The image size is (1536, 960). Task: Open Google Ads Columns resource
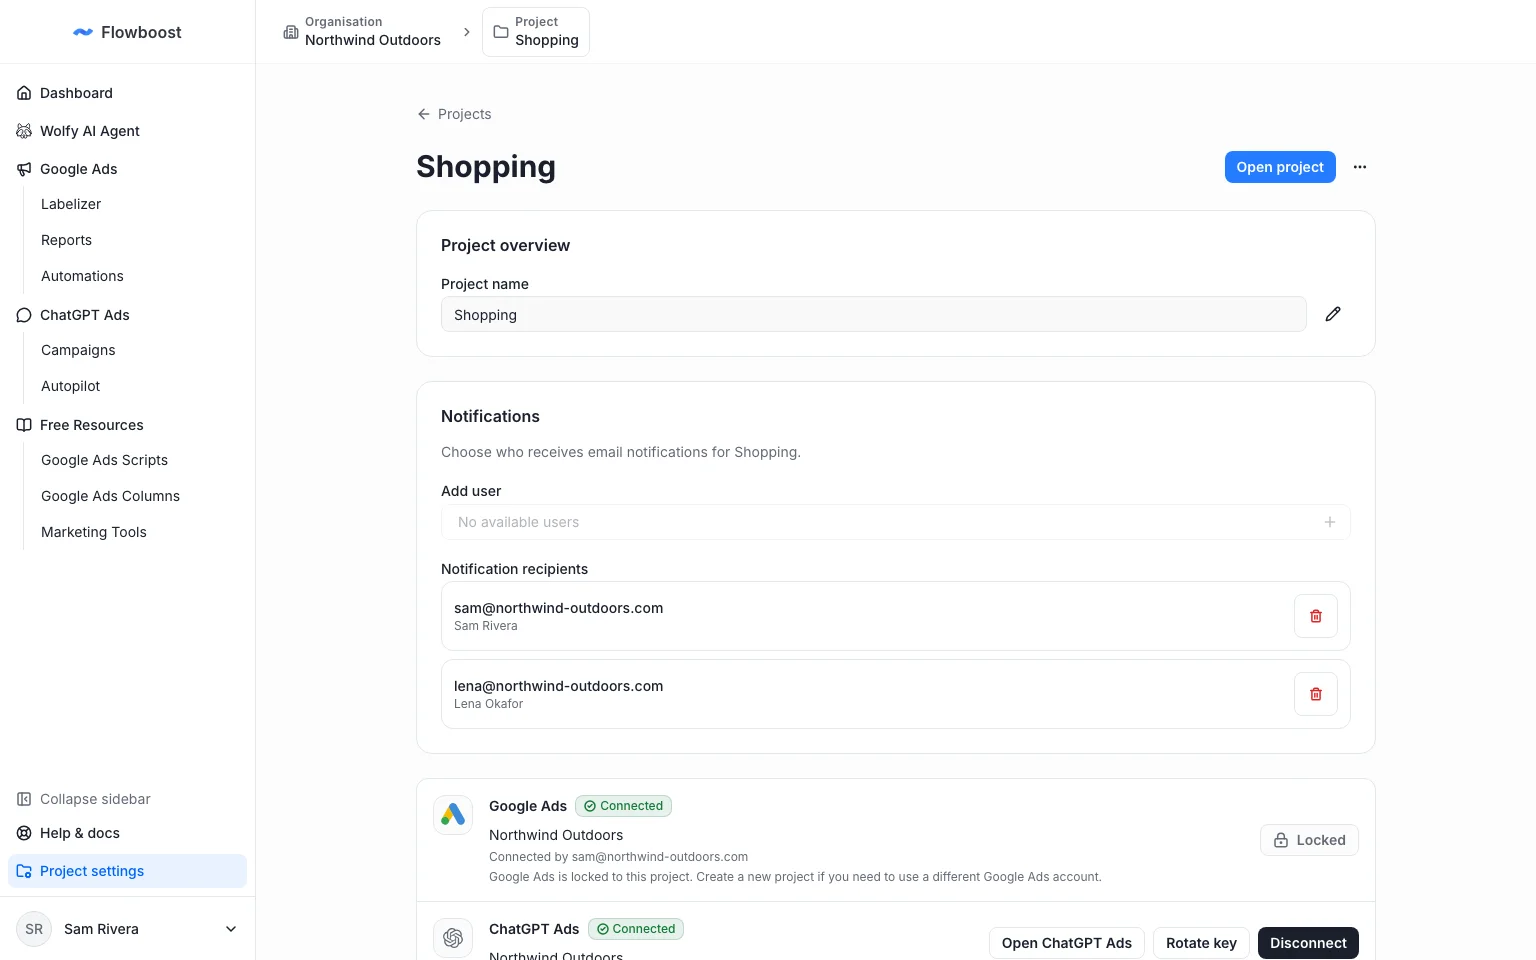[x=110, y=496]
